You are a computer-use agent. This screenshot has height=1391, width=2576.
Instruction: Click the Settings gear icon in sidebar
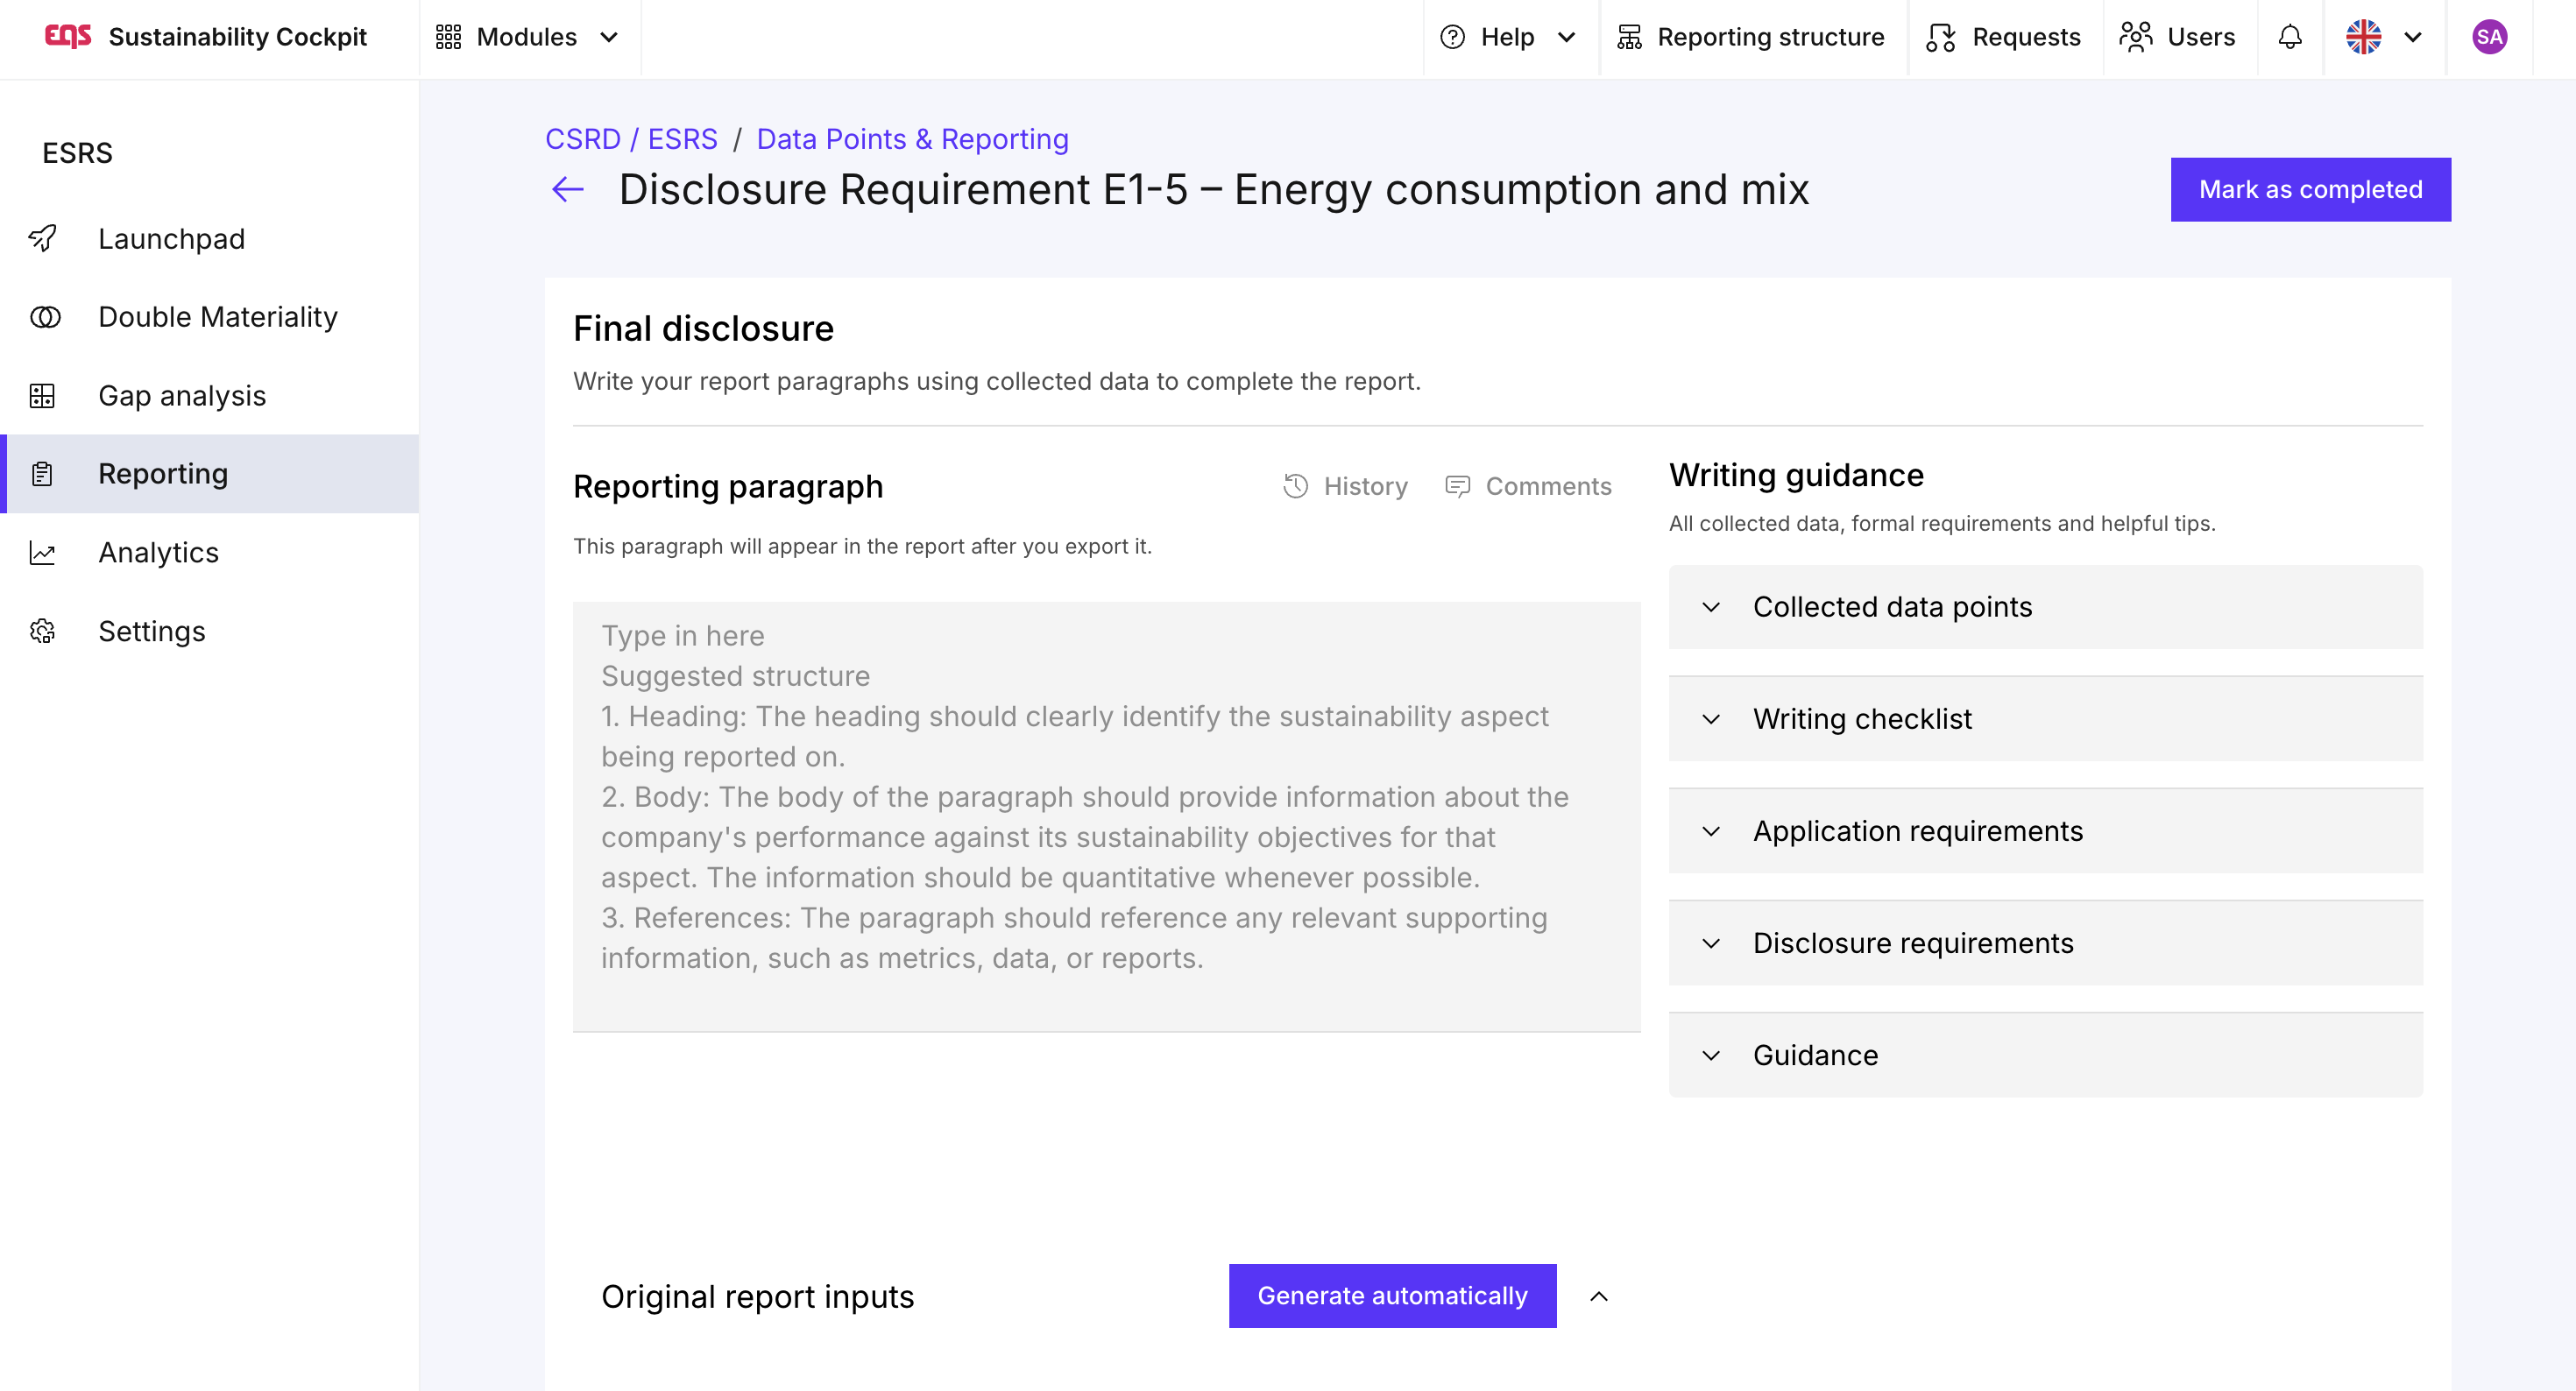pos(43,631)
